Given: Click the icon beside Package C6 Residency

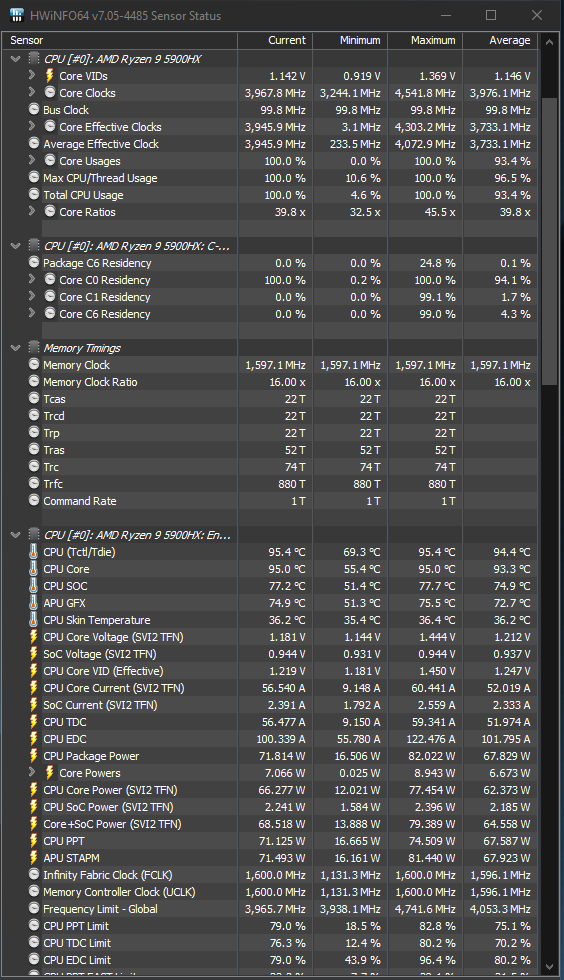Looking at the screenshot, I should pyautogui.click(x=34, y=262).
